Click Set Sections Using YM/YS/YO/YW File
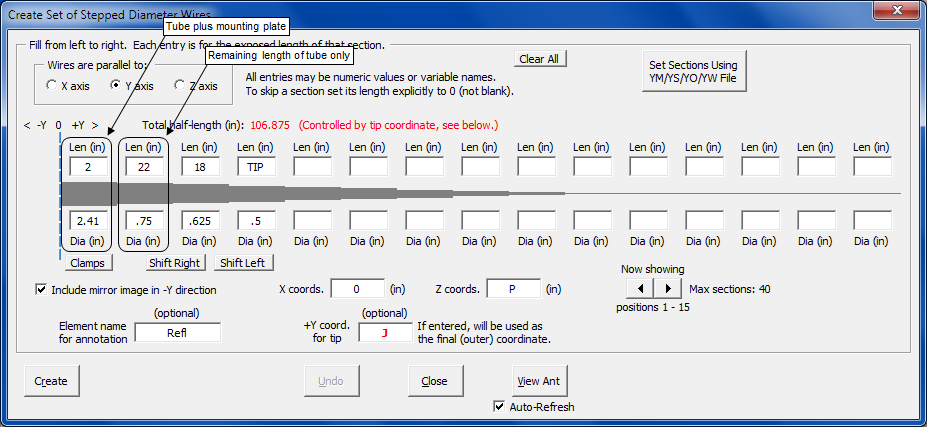 (x=693, y=72)
